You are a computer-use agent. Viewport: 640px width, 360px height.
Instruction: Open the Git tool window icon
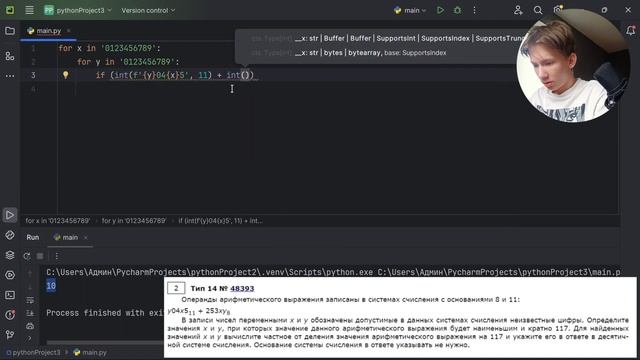coord(10,335)
